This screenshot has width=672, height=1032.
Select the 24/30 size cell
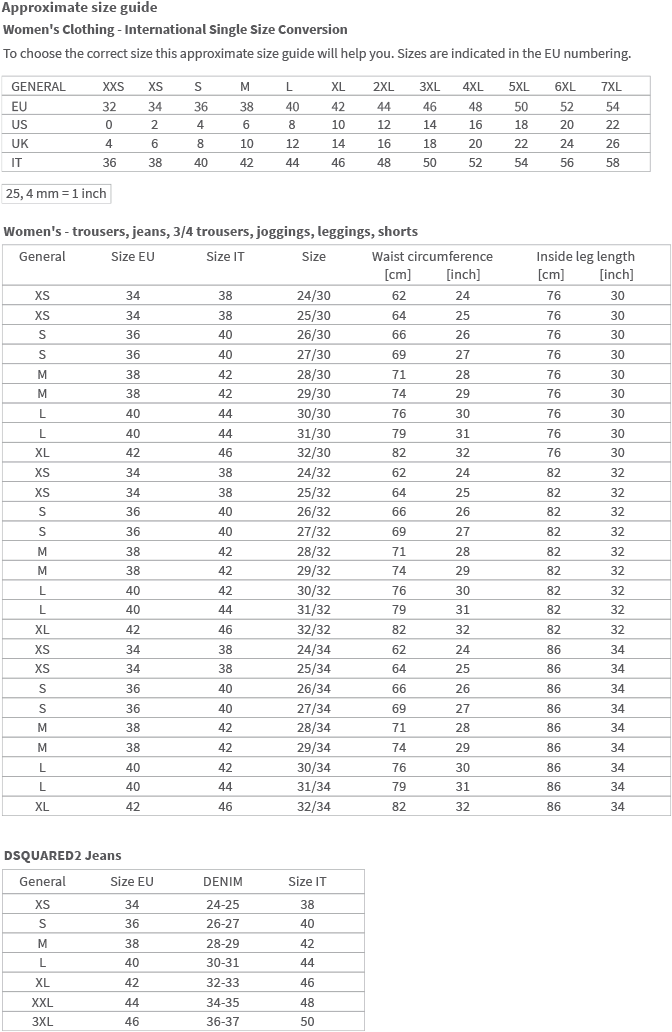[x=313, y=296]
